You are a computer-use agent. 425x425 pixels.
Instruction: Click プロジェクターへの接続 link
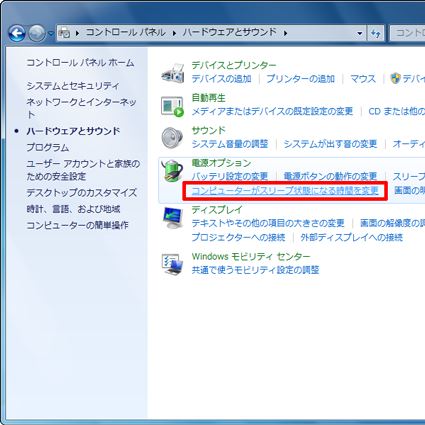[x=238, y=237]
